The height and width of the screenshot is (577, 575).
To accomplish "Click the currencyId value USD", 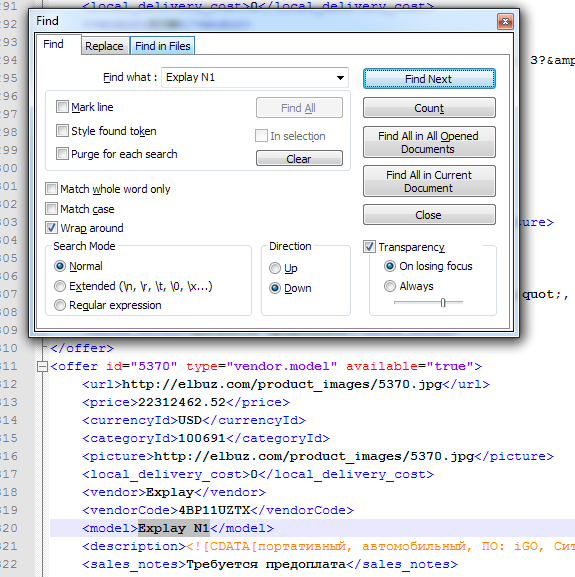I will (190, 420).
